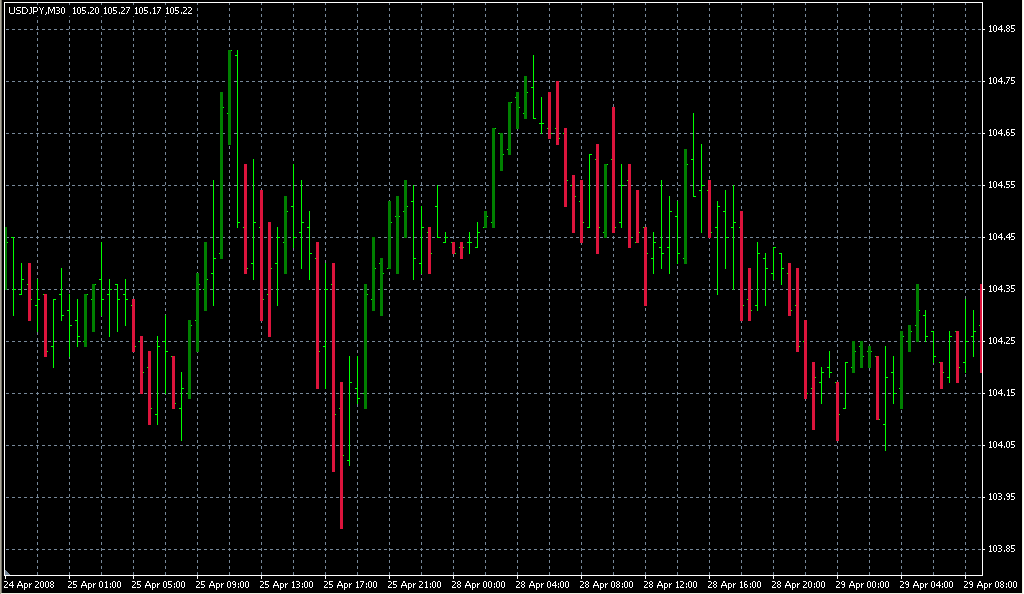Image resolution: width=1024 pixels, height=594 pixels.
Task: Click the 25 Apr 05:00 time label
Action: [158, 585]
